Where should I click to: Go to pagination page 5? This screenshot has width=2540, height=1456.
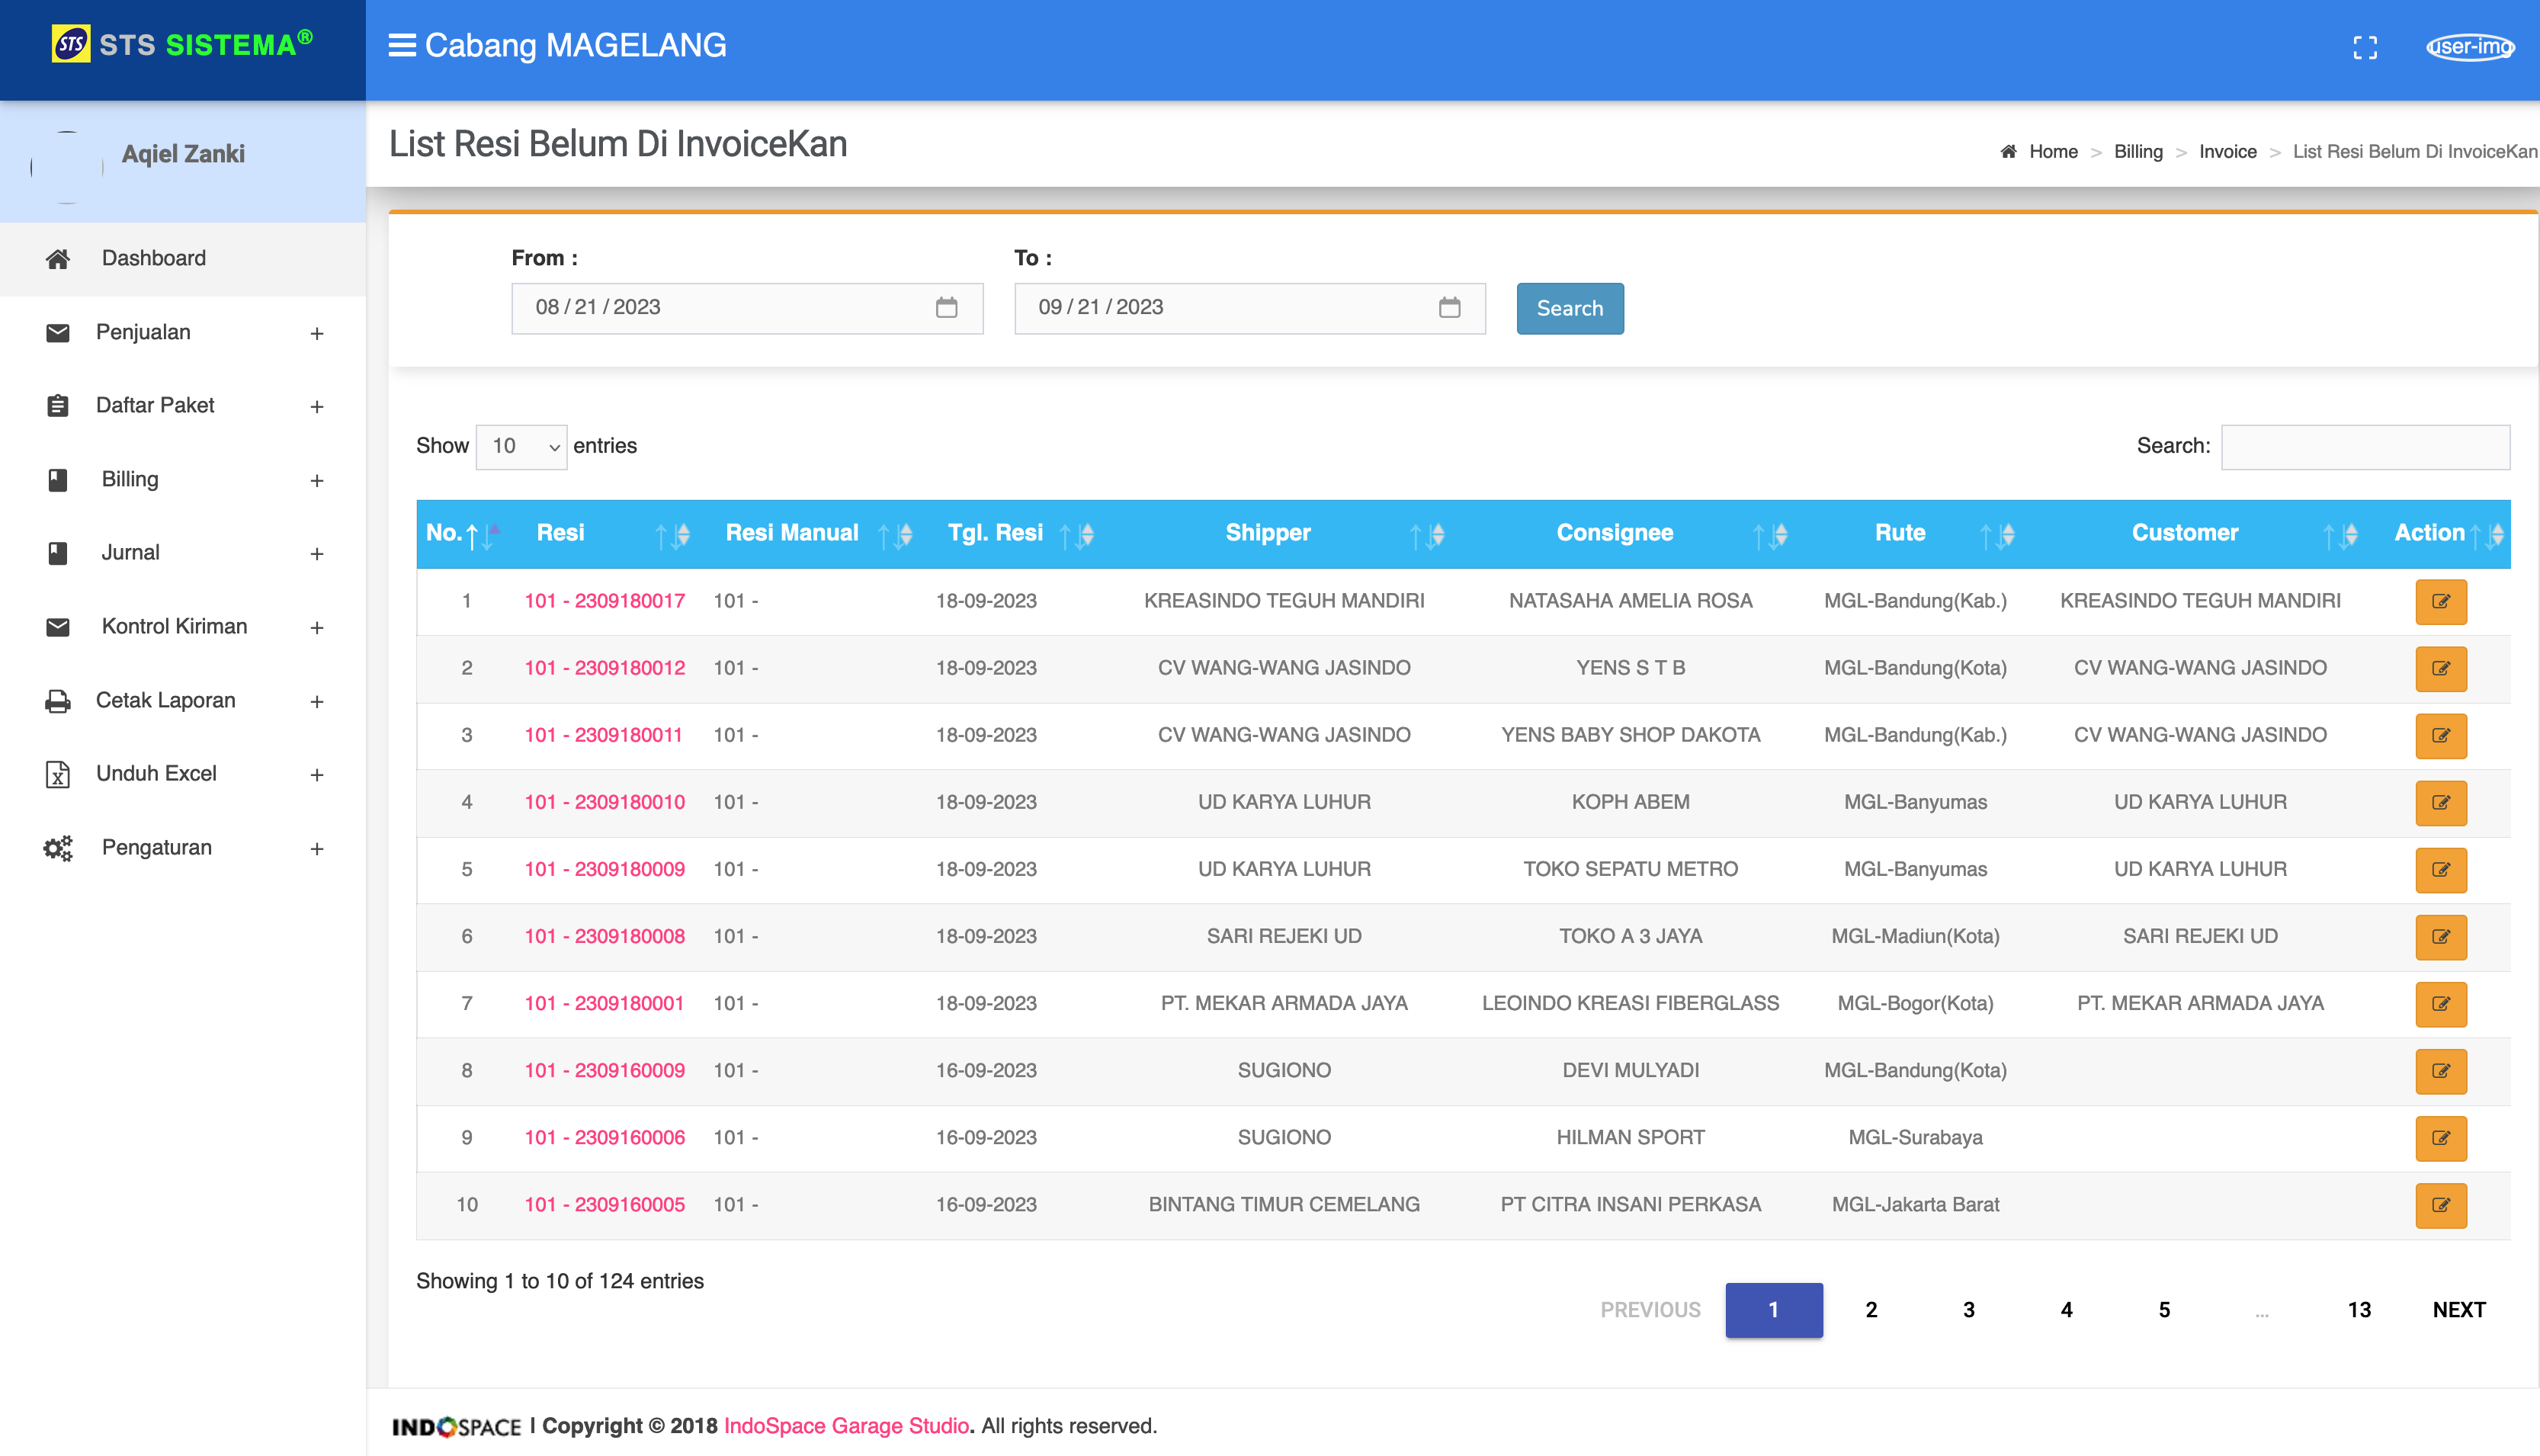click(x=2164, y=1310)
